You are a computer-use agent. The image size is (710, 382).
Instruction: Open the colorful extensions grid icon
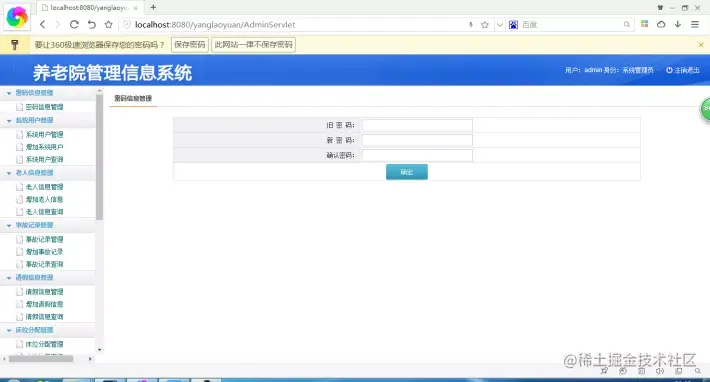point(644,24)
